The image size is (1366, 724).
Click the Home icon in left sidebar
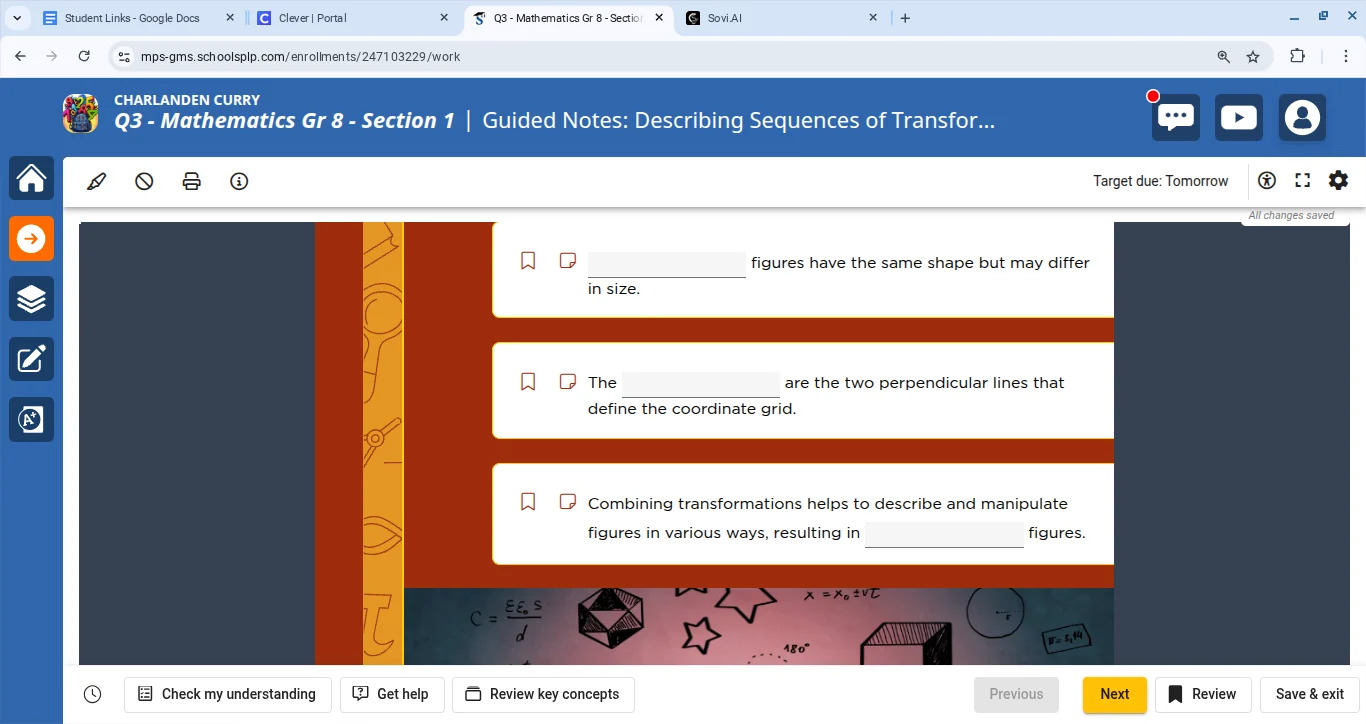coord(31,179)
